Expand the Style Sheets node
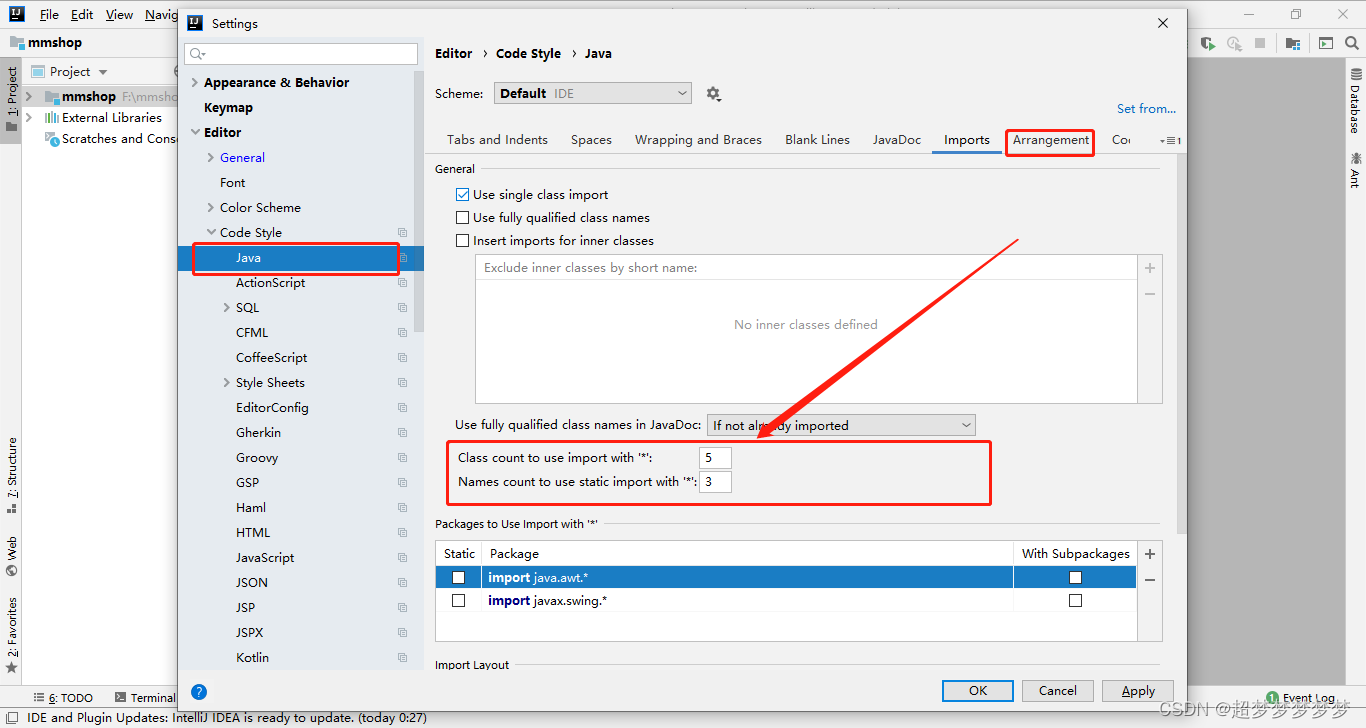Viewport: 1366px width, 728px height. coord(227,383)
